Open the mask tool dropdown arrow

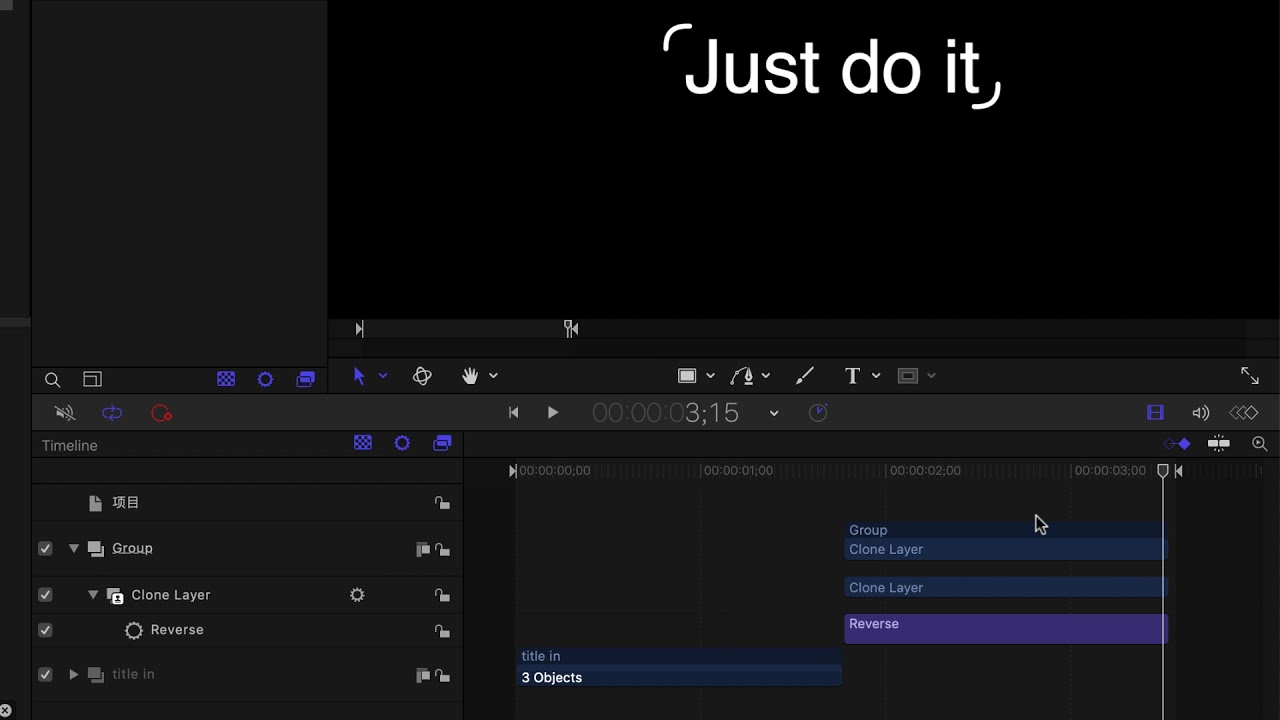click(931, 376)
